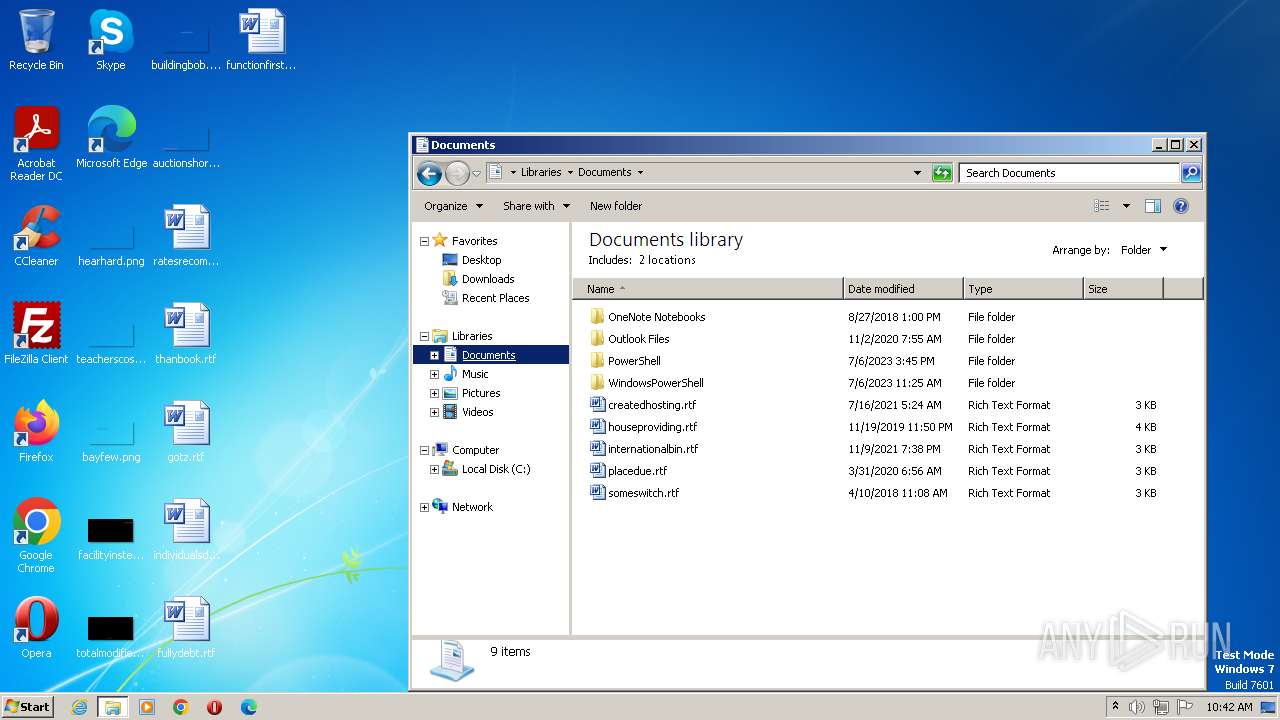Click the New folder button
The width and height of the screenshot is (1280, 720).
[616, 206]
